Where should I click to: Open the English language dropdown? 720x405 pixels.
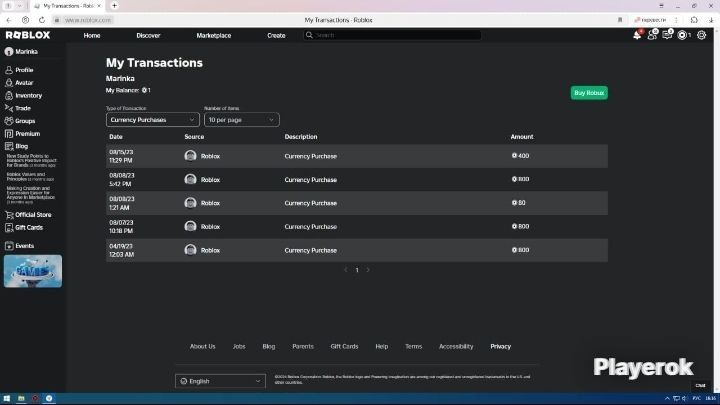click(x=220, y=381)
